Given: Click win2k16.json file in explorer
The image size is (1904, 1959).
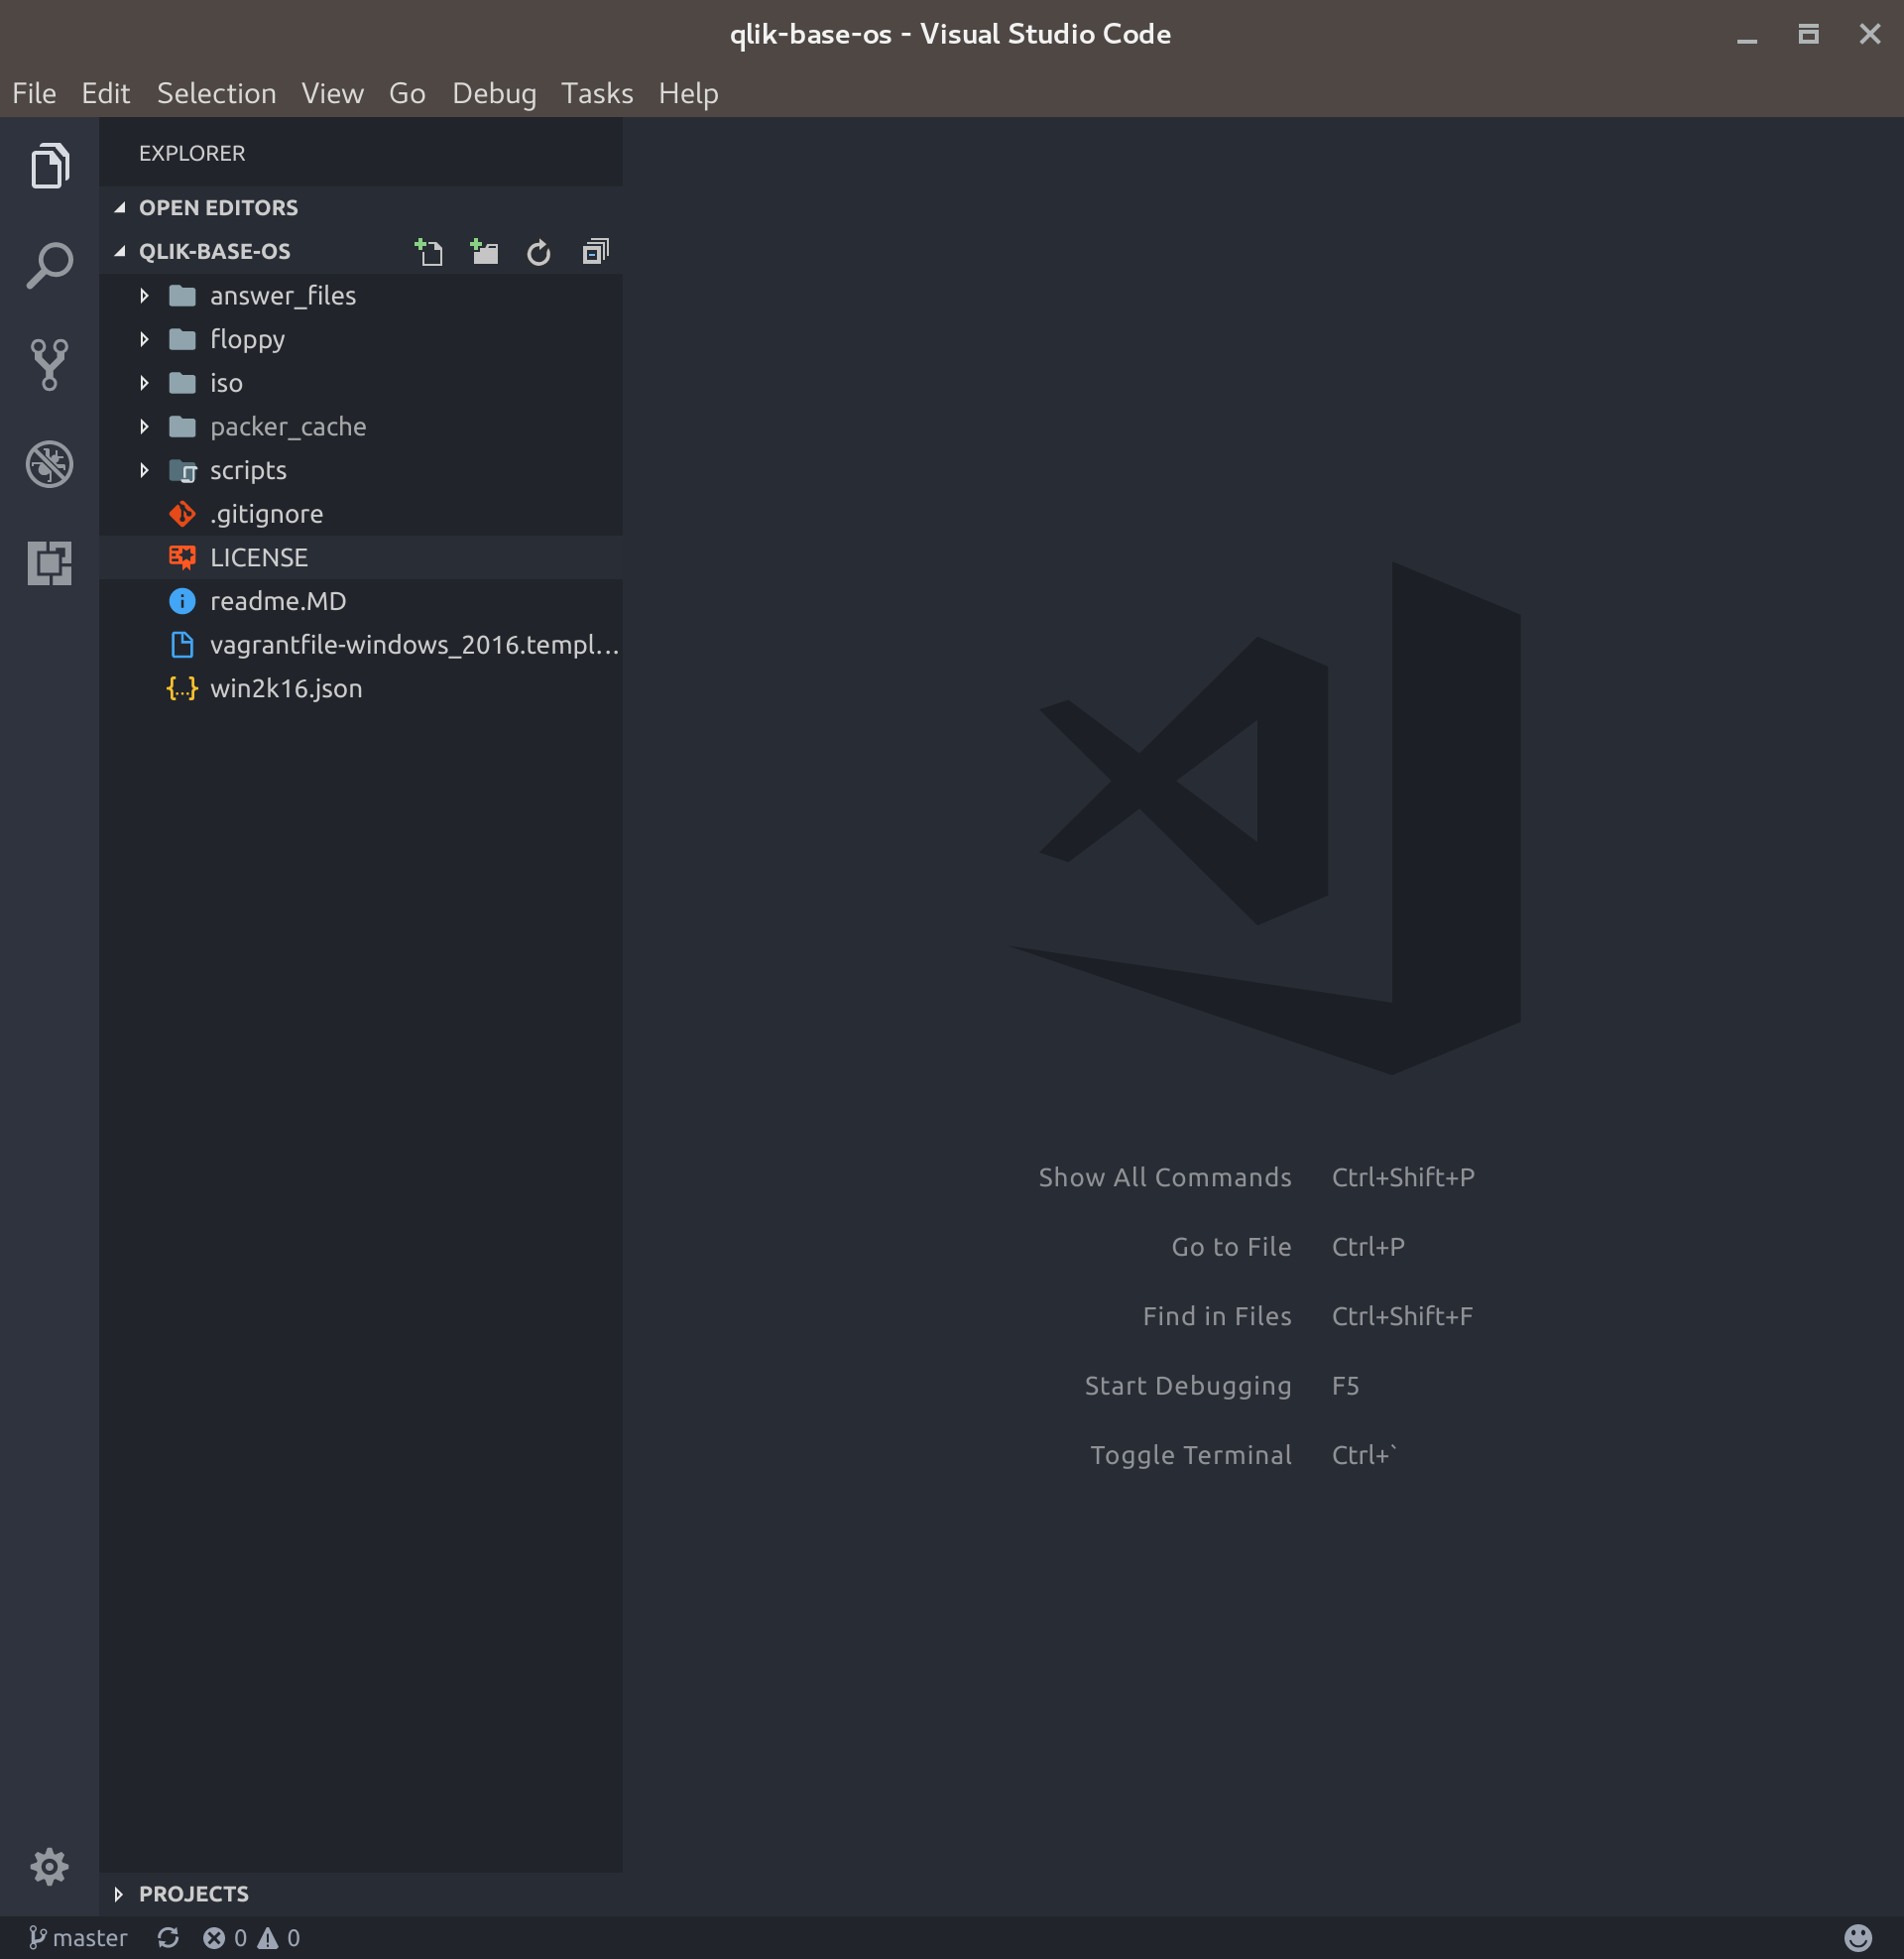Looking at the screenshot, I should coord(285,687).
